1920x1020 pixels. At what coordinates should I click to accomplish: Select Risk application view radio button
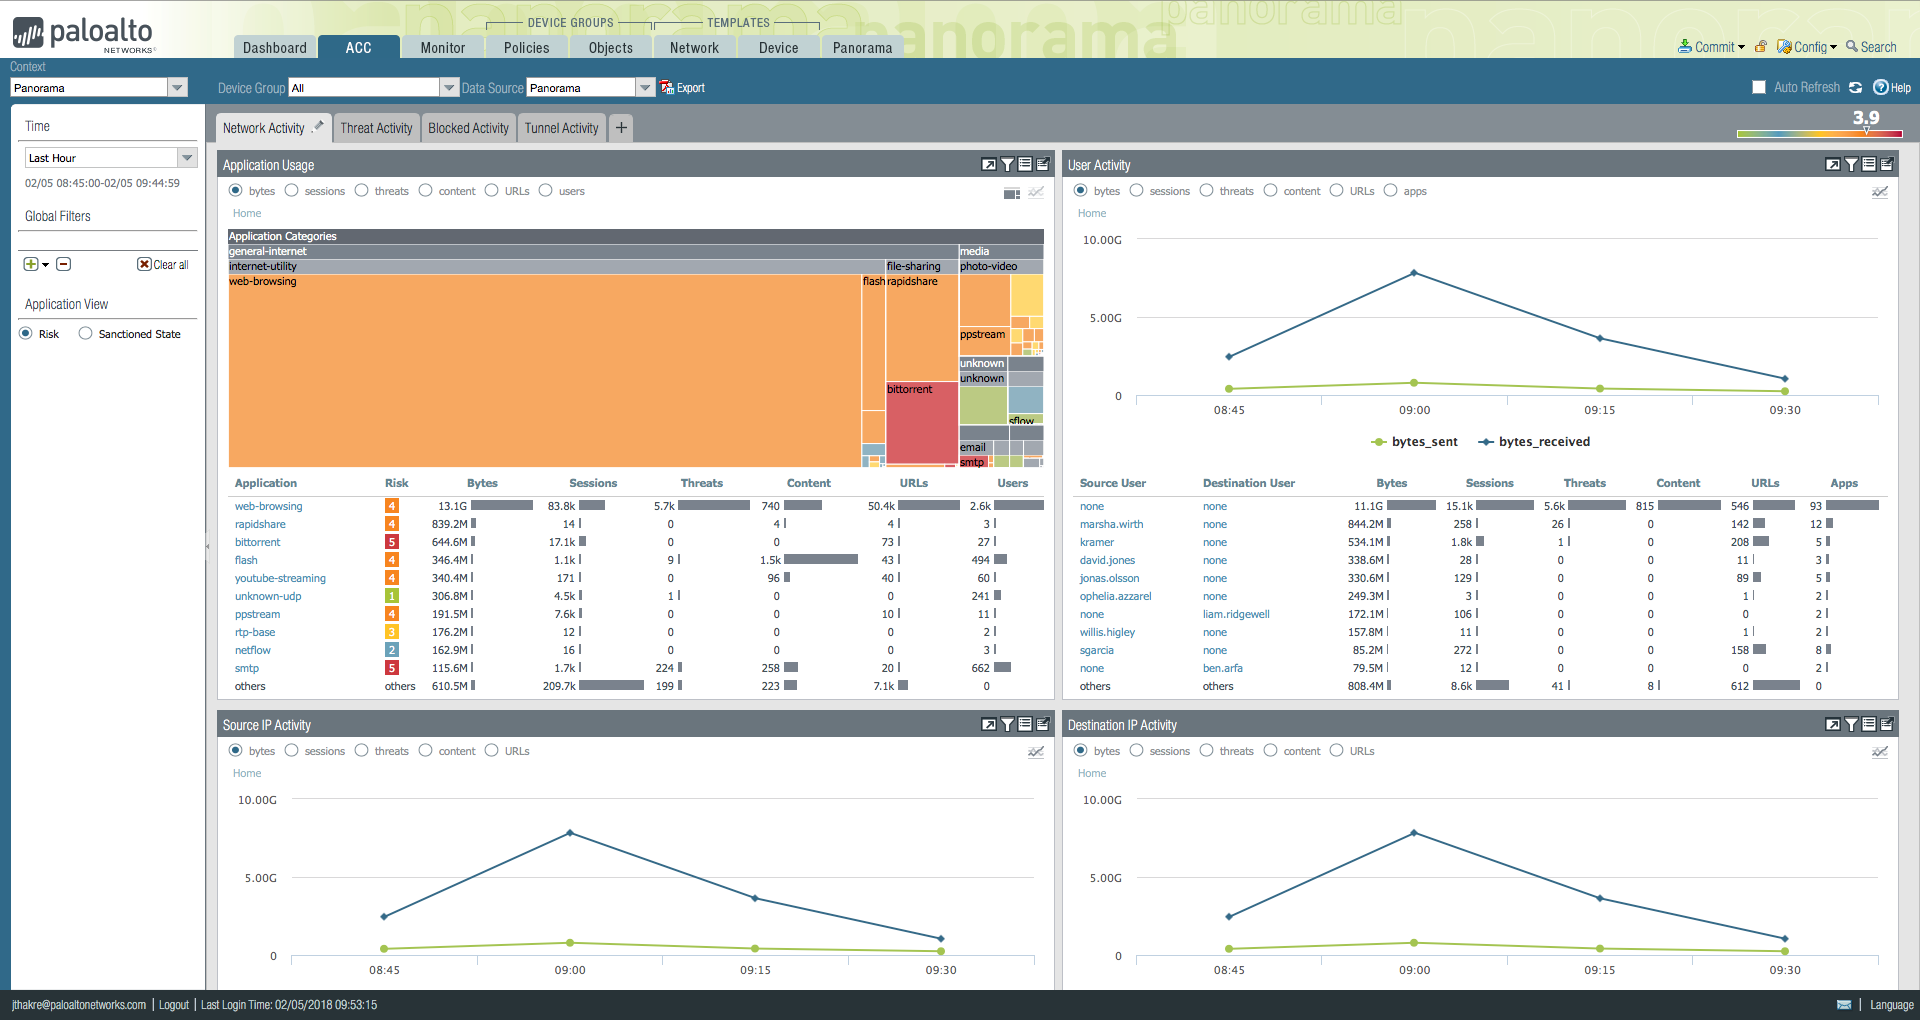click(26, 334)
